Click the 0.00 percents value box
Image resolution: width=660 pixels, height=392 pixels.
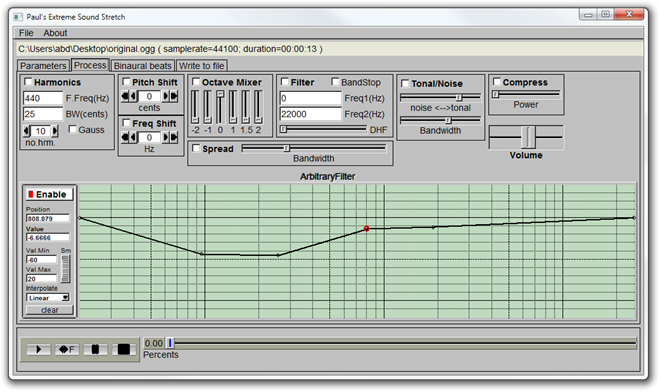(x=154, y=343)
